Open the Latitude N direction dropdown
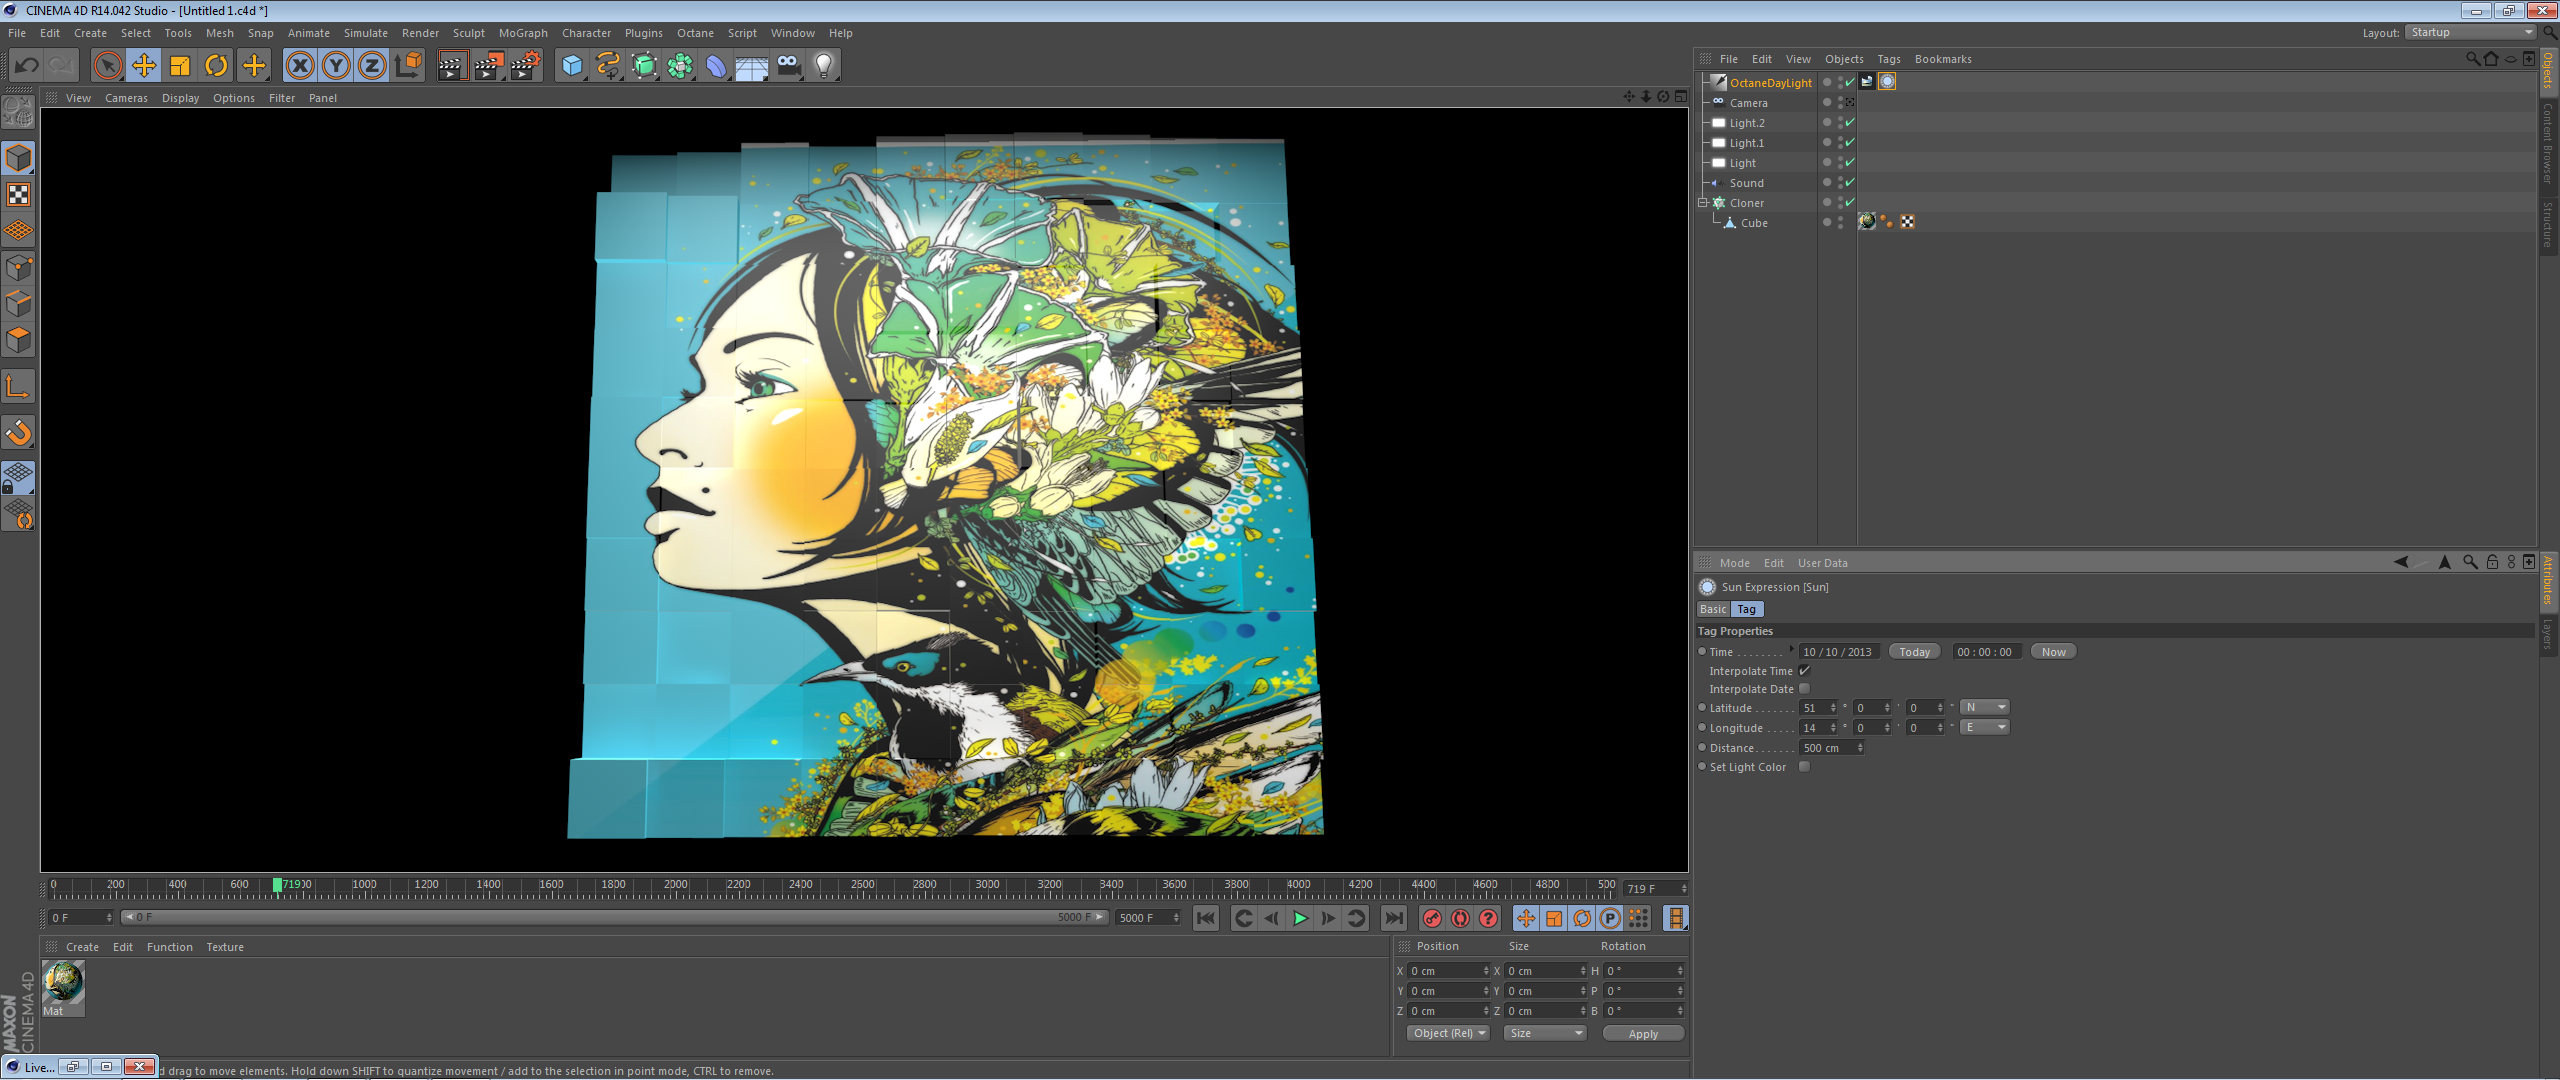The height and width of the screenshot is (1080, 2560). click(1984, 708)
